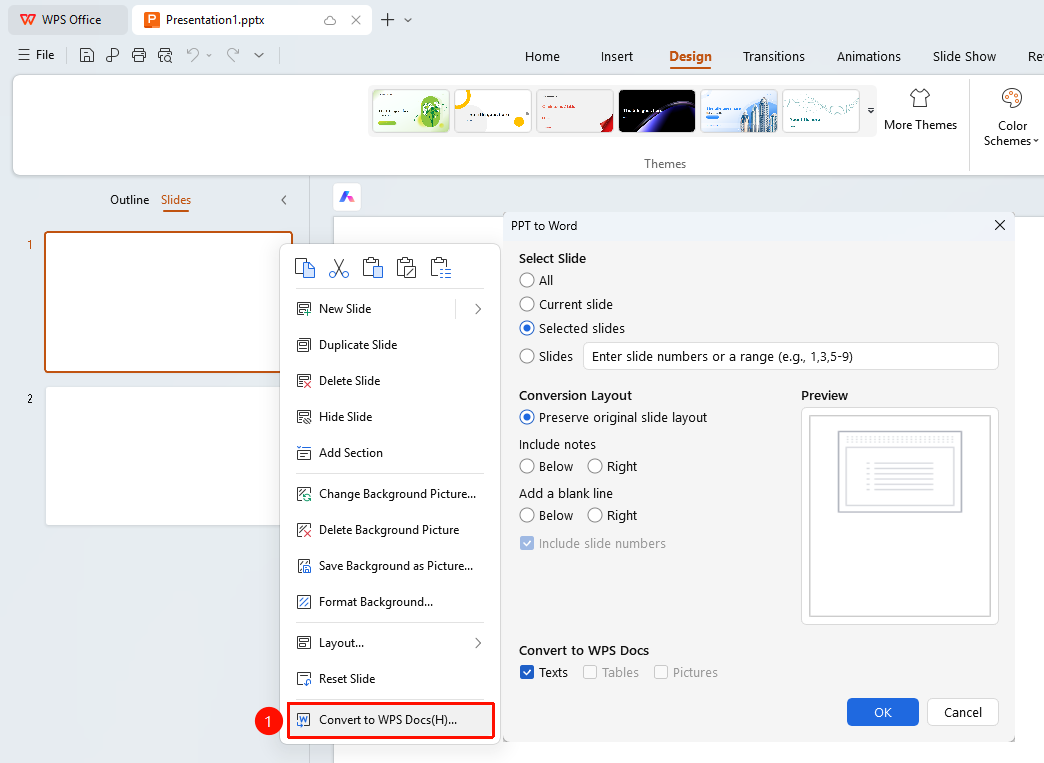Click the WPS AI icon above the slide

[x=347, y=196]
